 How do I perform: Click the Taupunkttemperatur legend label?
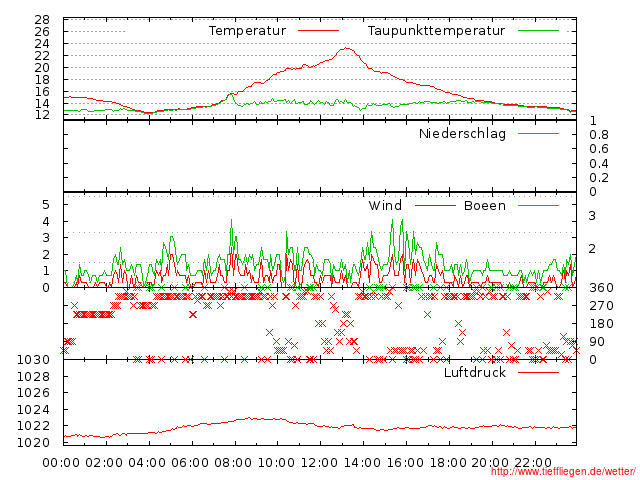(x=436, y=31)
